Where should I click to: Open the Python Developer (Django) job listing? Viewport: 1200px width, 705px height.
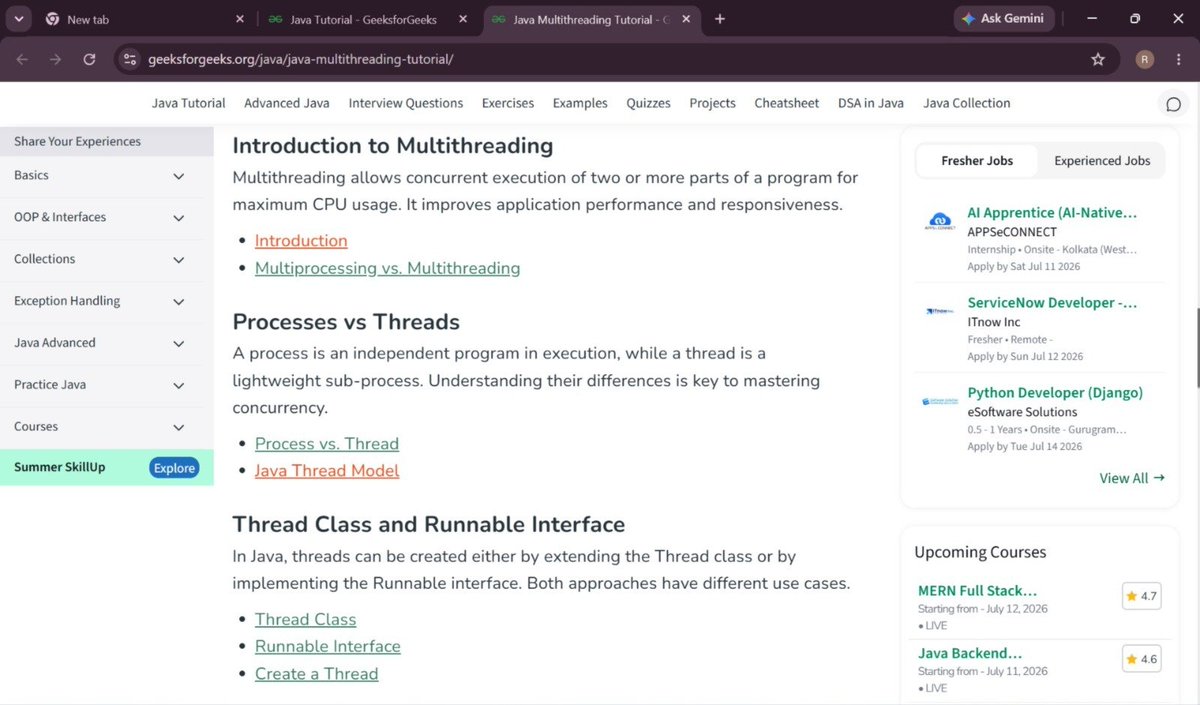pos(1055,393)
